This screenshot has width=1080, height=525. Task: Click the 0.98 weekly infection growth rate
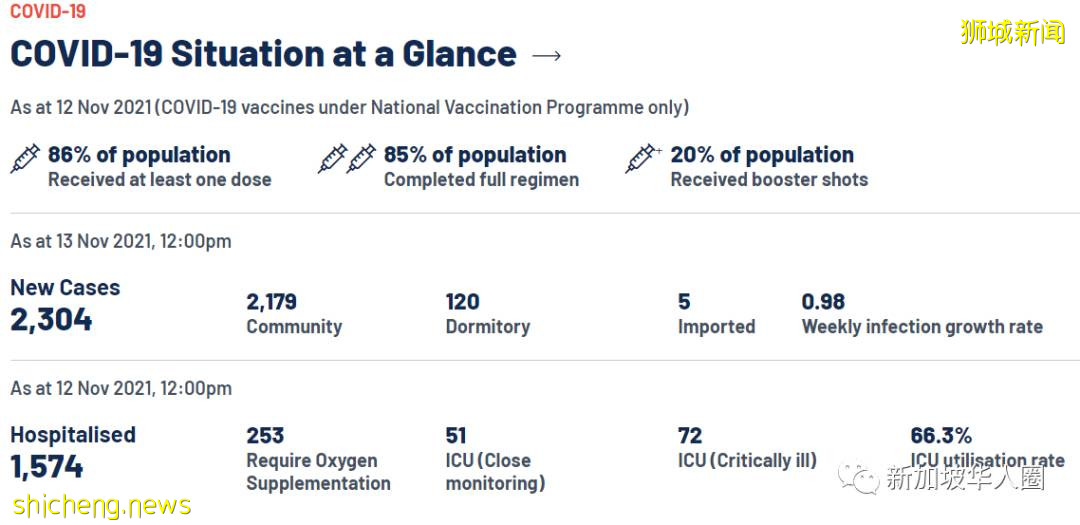[823, 302]
